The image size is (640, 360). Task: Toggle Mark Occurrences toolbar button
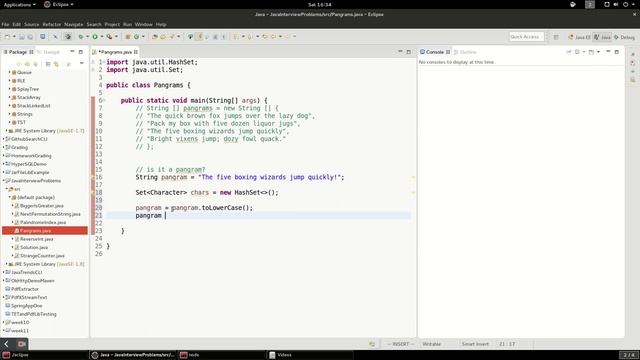(x=199, y=37)
